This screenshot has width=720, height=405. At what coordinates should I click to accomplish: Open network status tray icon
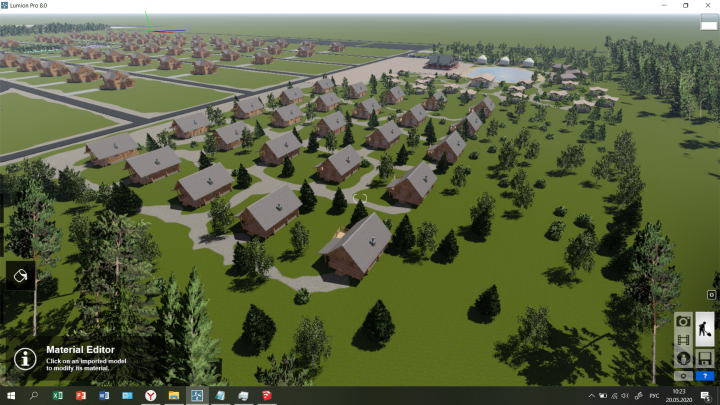pos(614,395)
